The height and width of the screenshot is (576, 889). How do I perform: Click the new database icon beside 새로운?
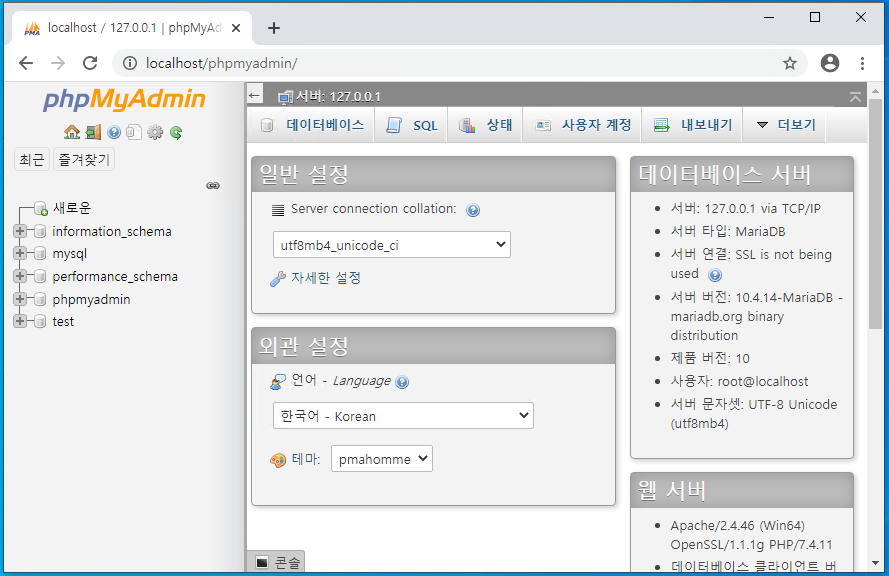(41, 209)
